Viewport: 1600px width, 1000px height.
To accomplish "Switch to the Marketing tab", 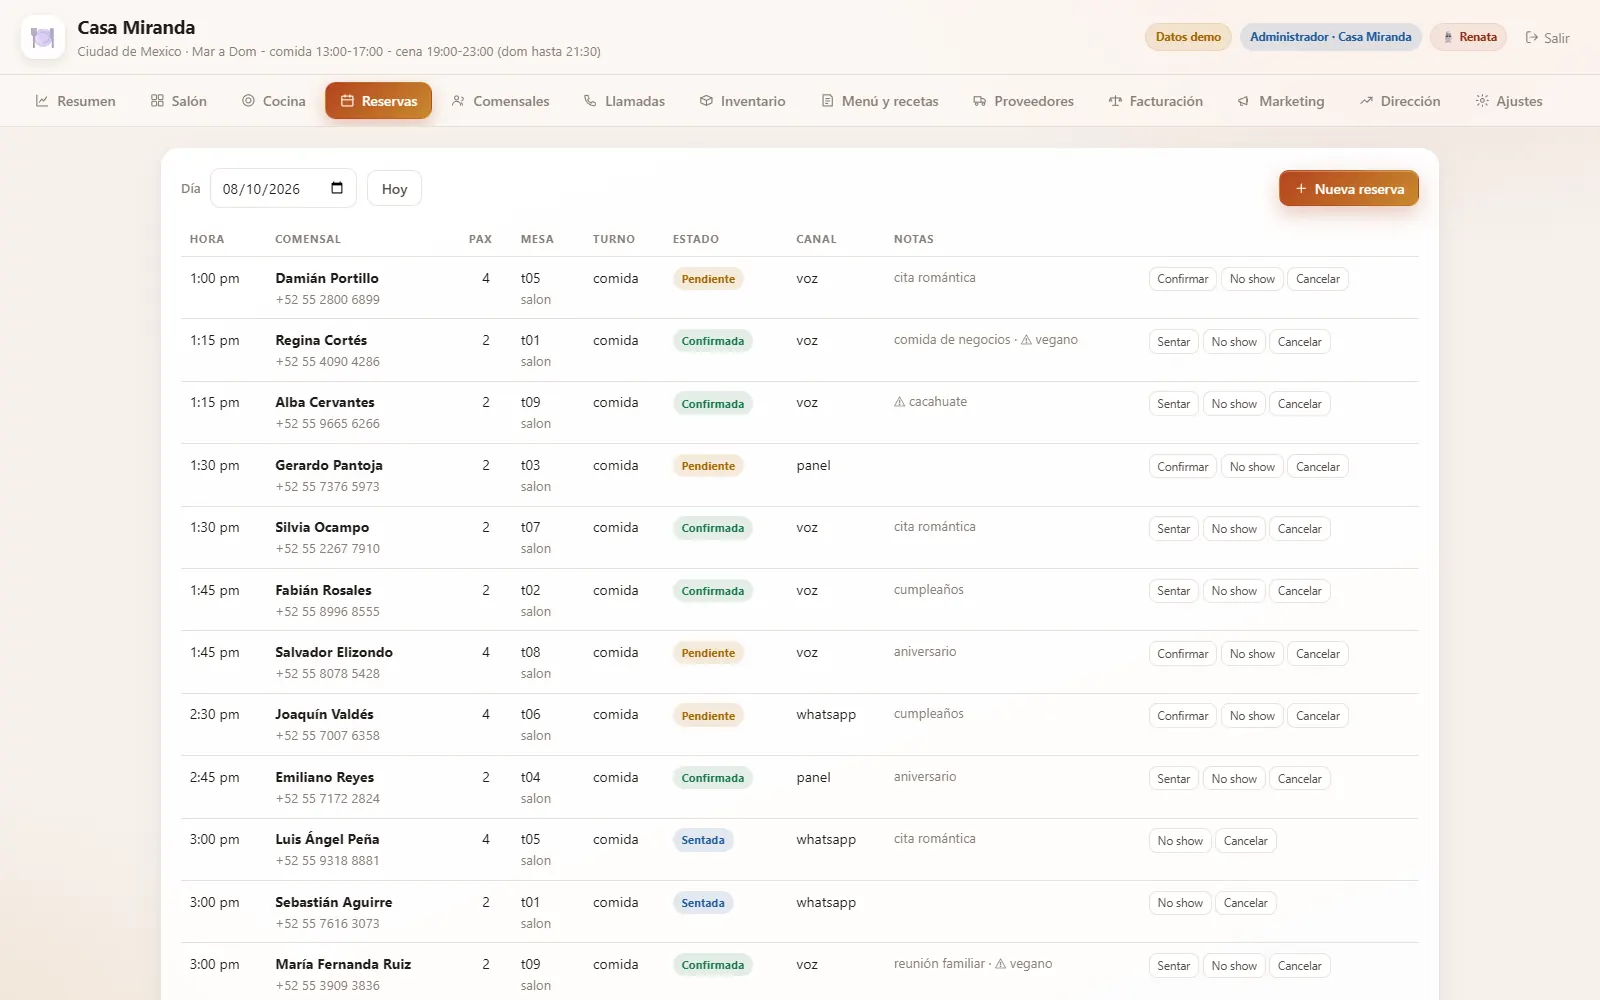I will (1281, 101).
